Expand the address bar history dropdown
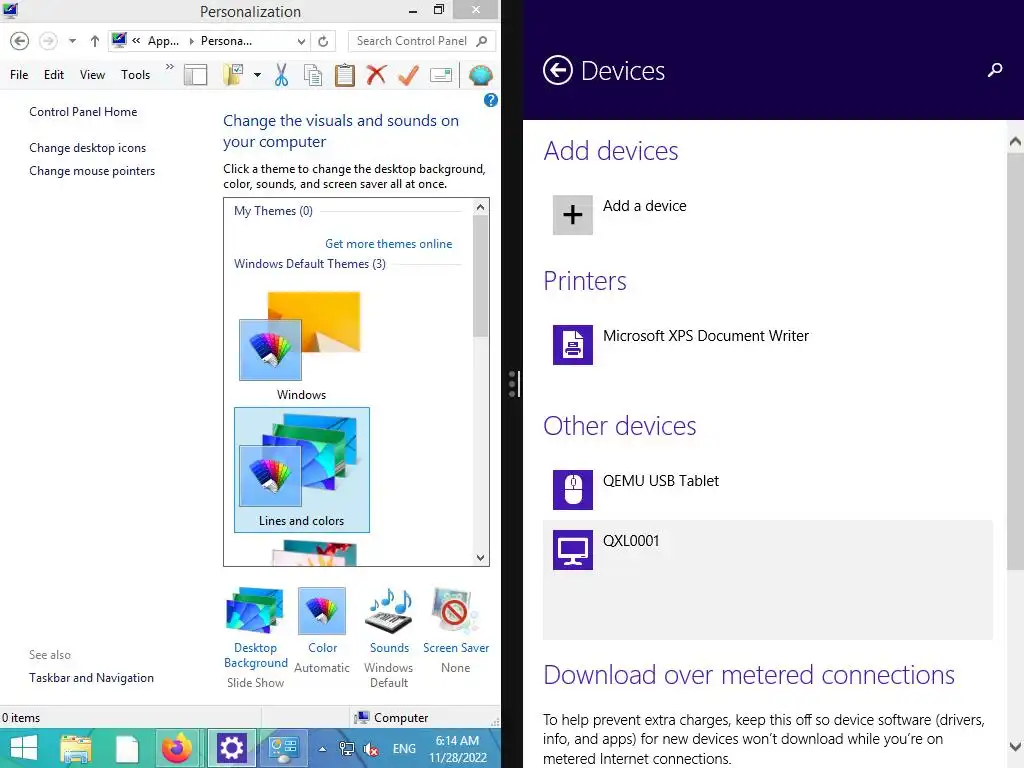This screenshot has width=1024, height=768. click(301, 41)
